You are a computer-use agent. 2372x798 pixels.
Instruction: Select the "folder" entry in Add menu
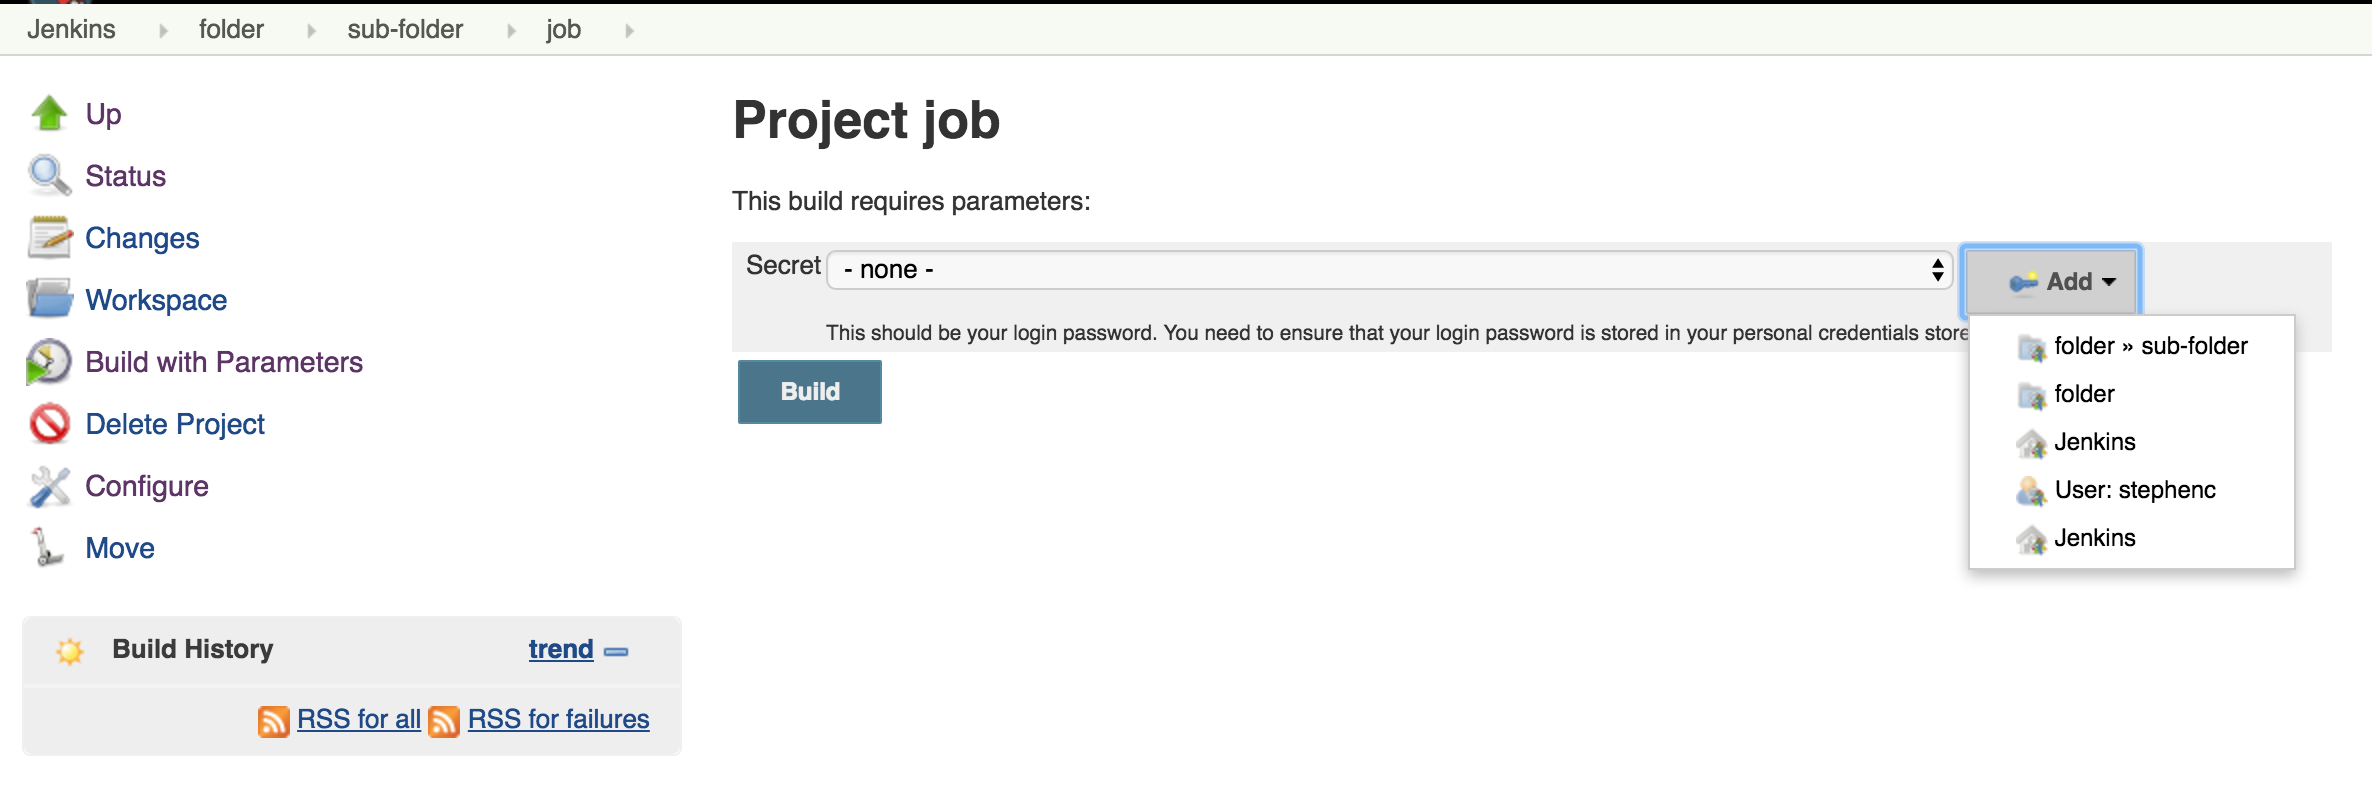coord(2084,394)
